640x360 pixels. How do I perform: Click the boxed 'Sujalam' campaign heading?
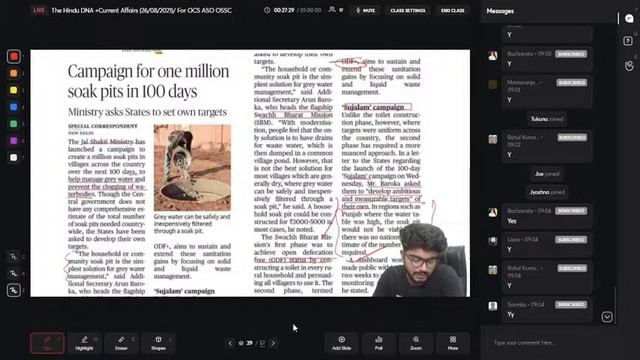[376, 107]
